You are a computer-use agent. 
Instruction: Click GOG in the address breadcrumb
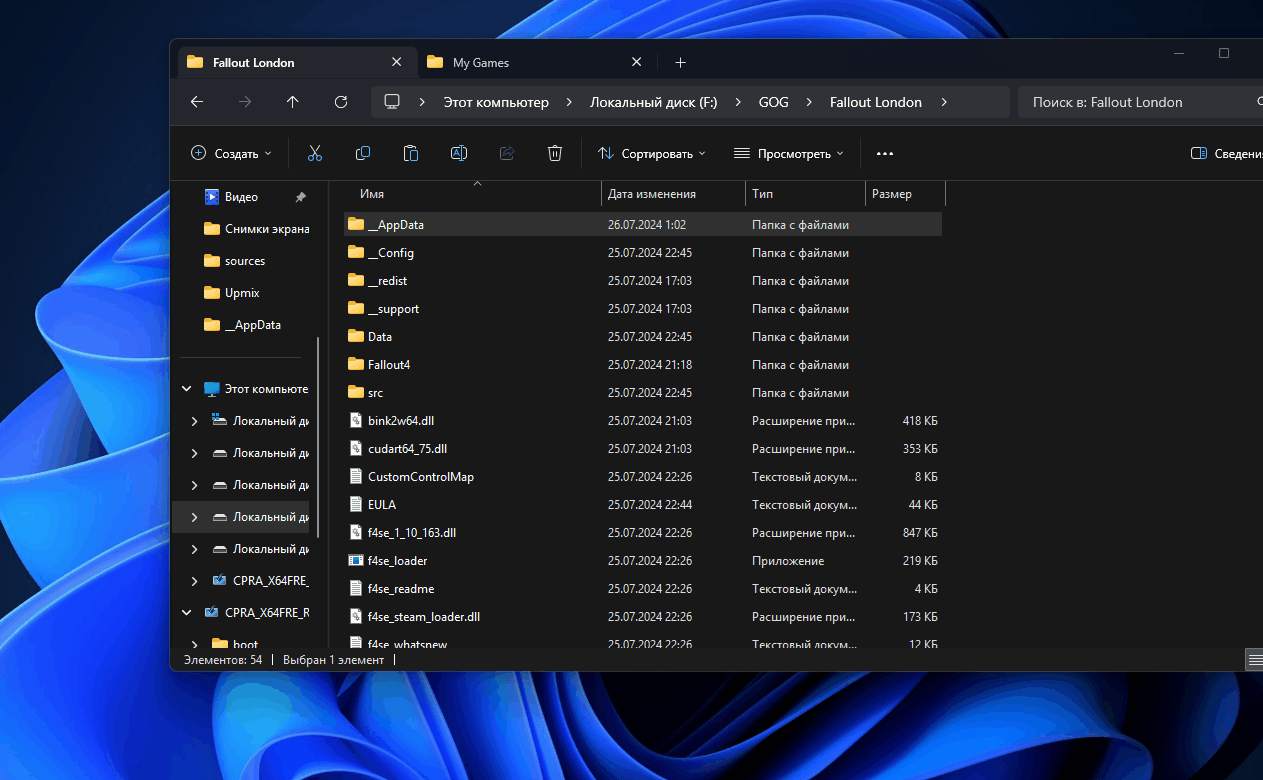tap(774, 102)
